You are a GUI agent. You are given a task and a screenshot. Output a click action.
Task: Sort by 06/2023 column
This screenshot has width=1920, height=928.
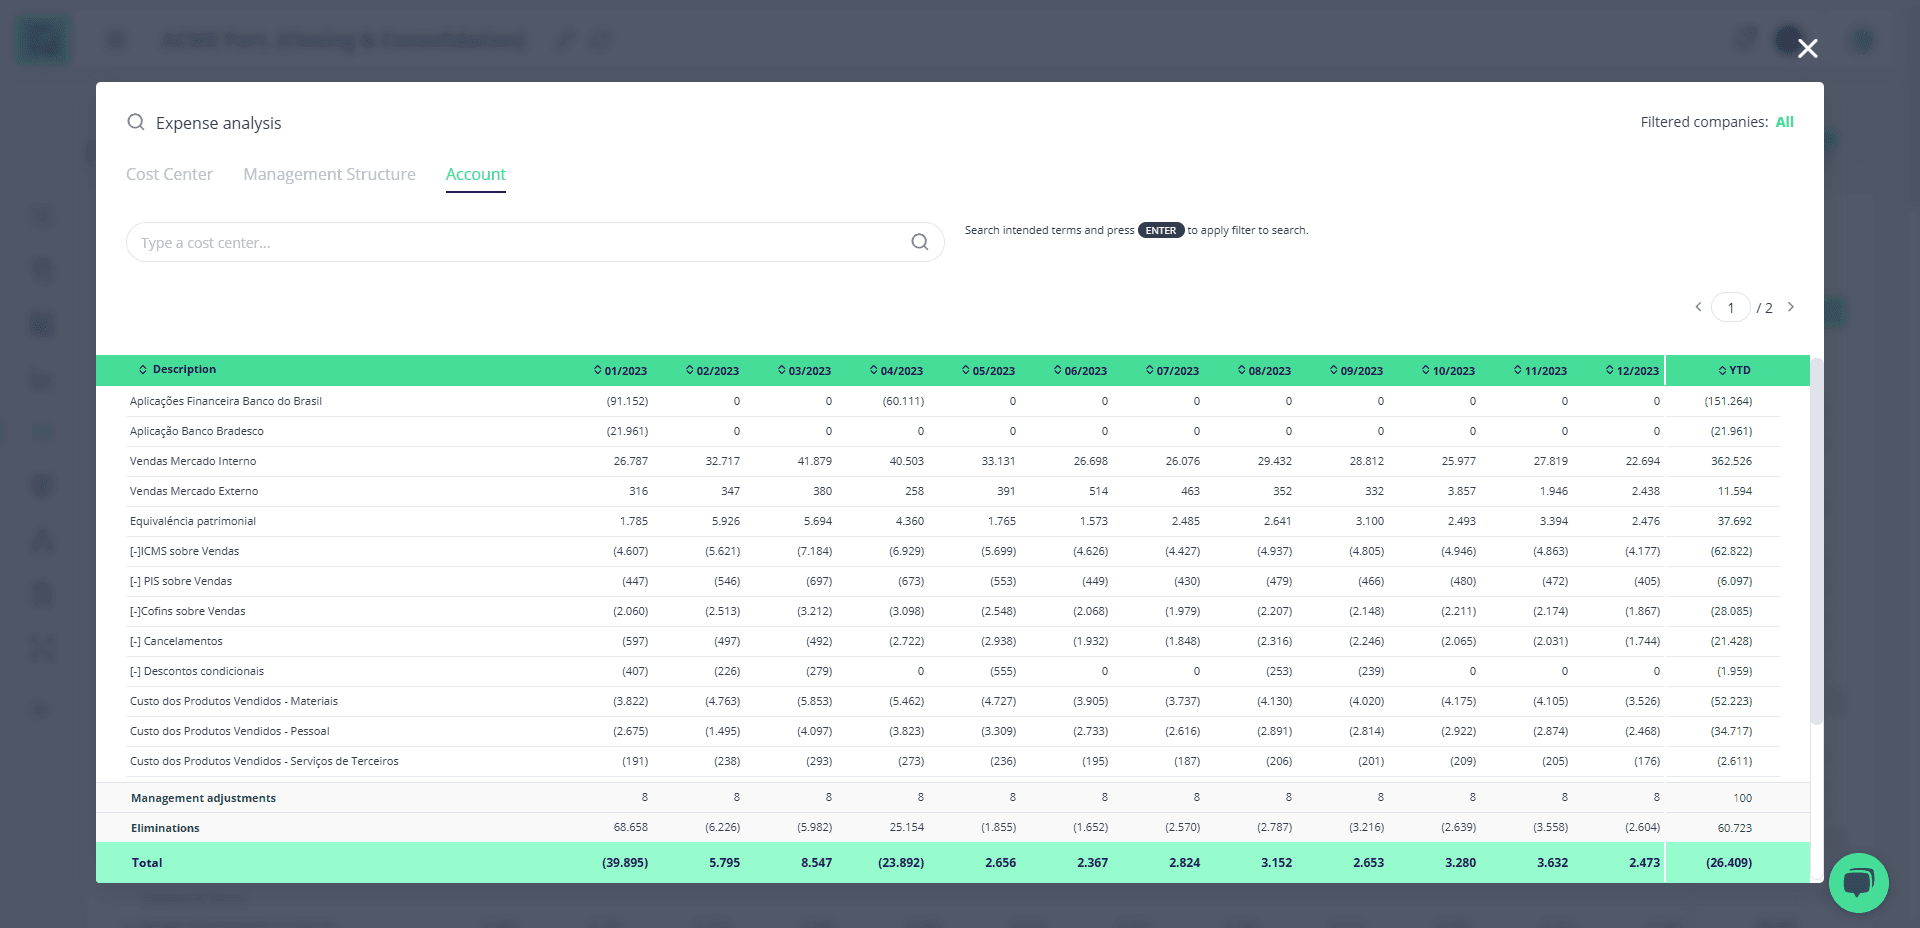1080,370
